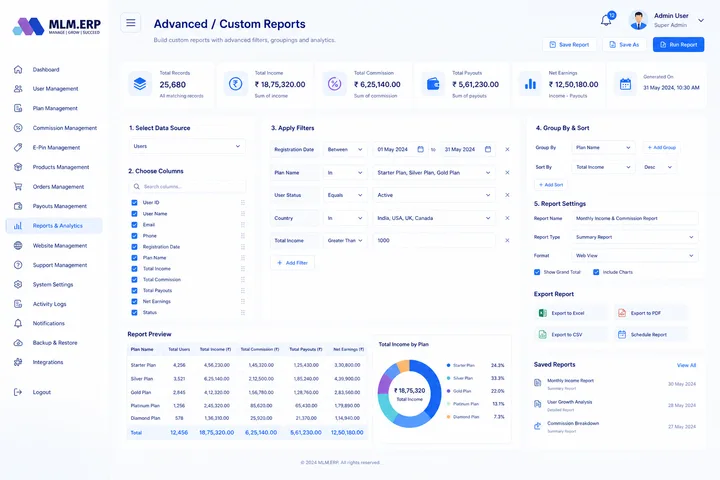This screenshot has height=480, width=720.
Task: Open the Group By Plan Name dropdown
Action: click(x=603, y=147)
